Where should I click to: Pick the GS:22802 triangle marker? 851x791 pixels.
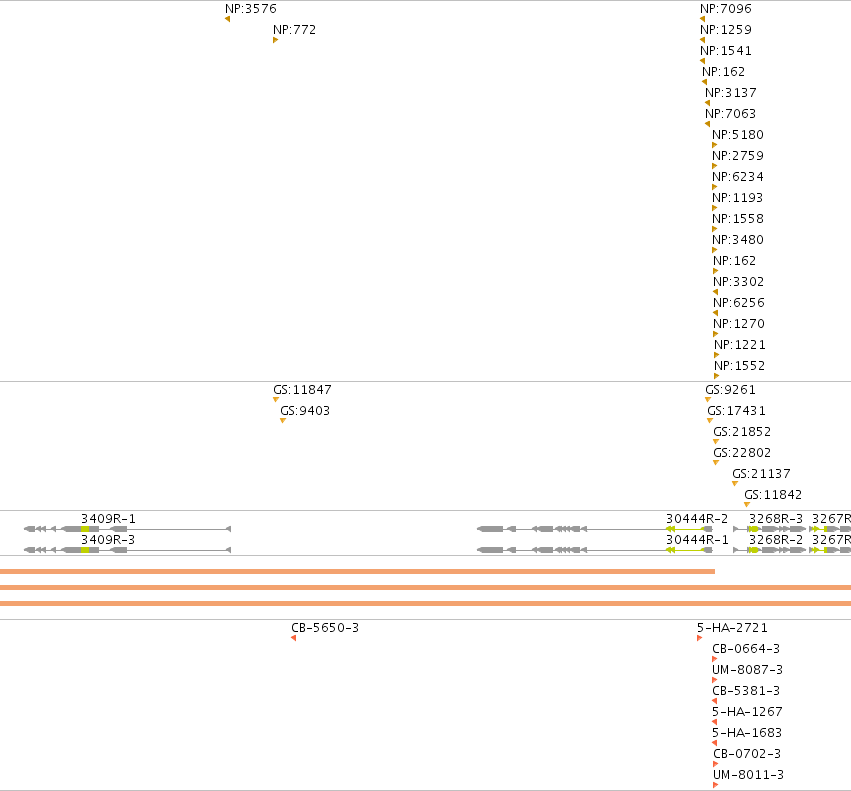[x=716, y=463]
